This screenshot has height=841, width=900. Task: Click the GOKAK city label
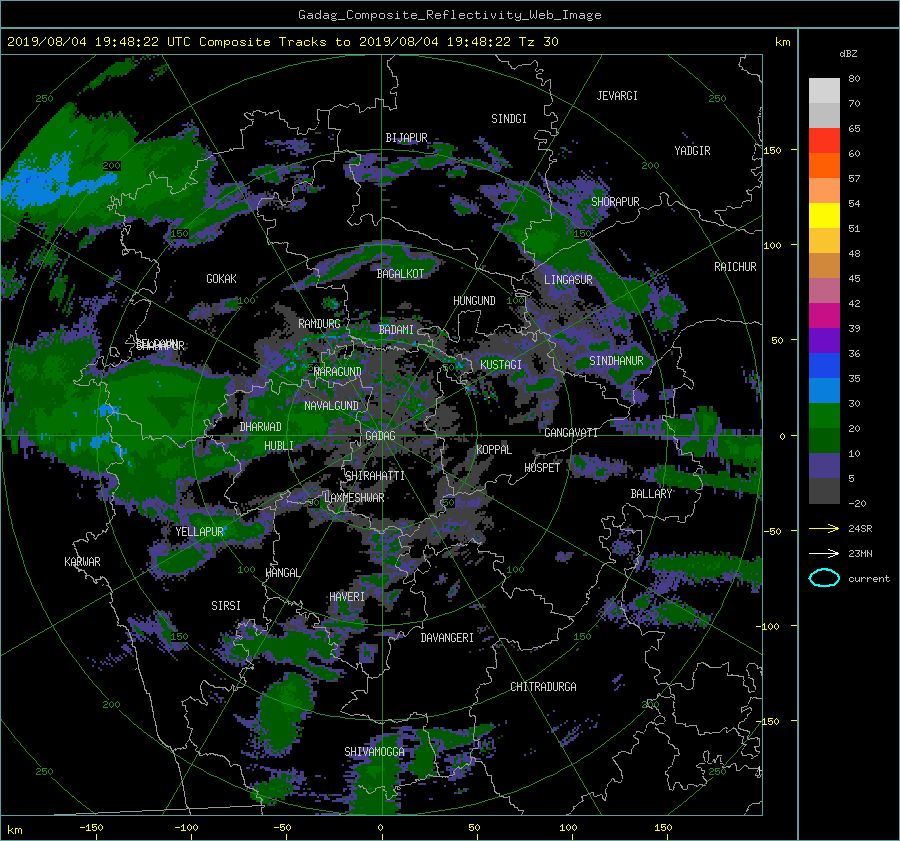pos(222,279)
